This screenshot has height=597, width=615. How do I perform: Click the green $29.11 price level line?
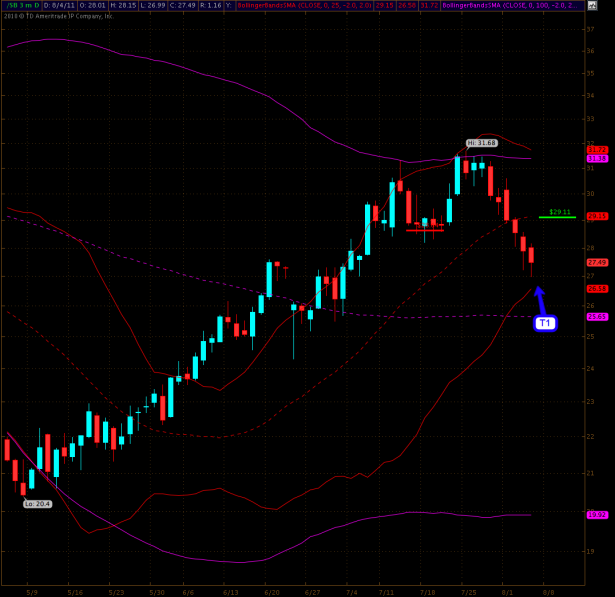coord(556,216)
